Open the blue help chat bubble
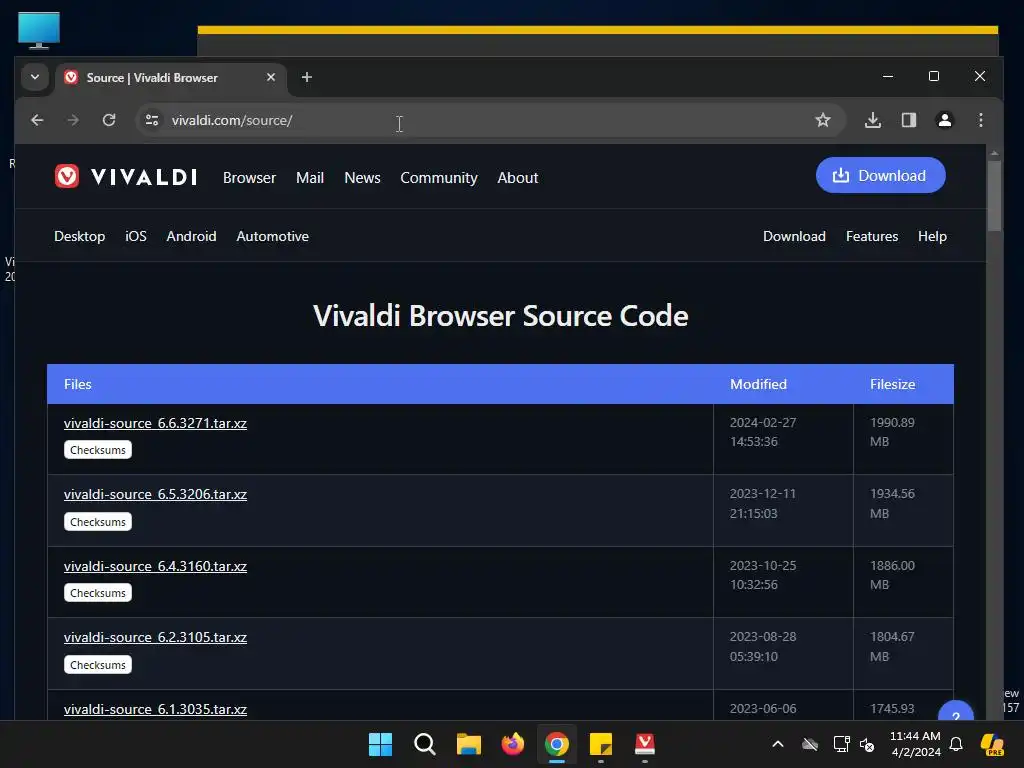Screen dimensions: 1024x768 point(955,712)
